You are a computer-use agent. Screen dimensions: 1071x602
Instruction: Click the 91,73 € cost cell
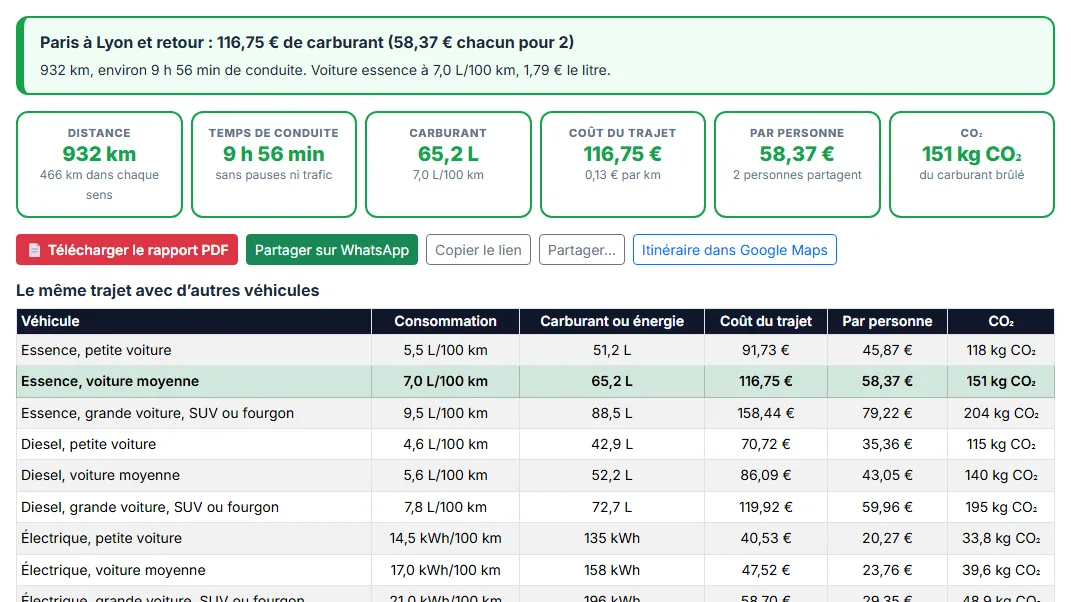pyautogui.click(x=766, y=350)
